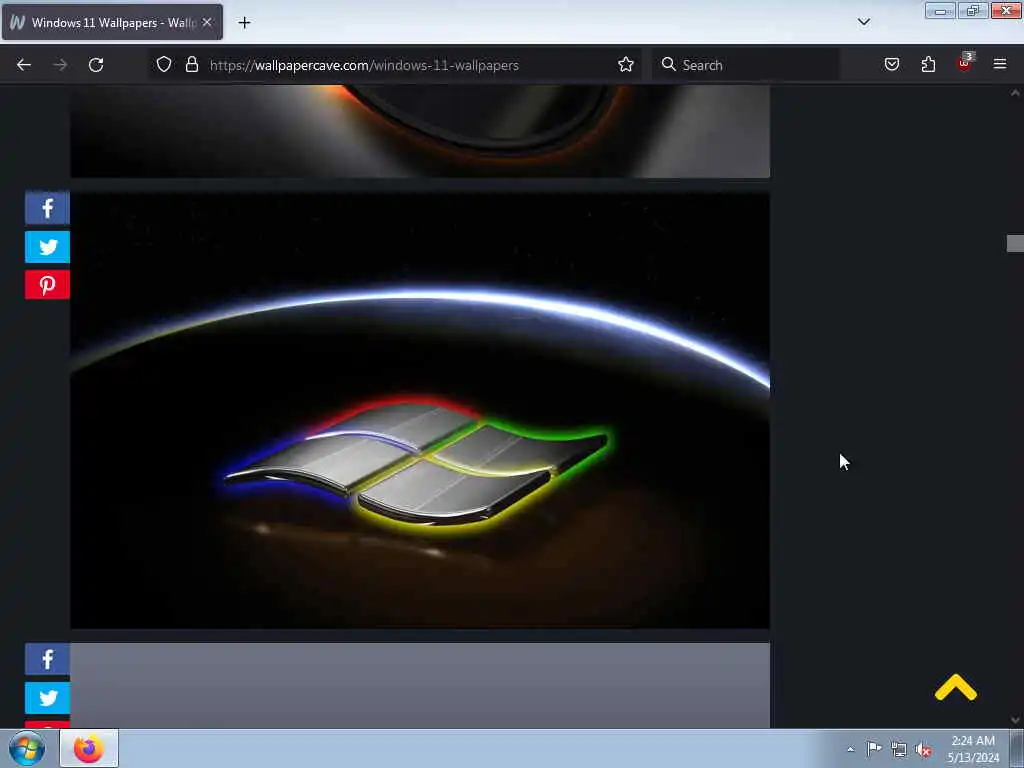
Task: Go back to the previous page
Action: pos(24,65)
